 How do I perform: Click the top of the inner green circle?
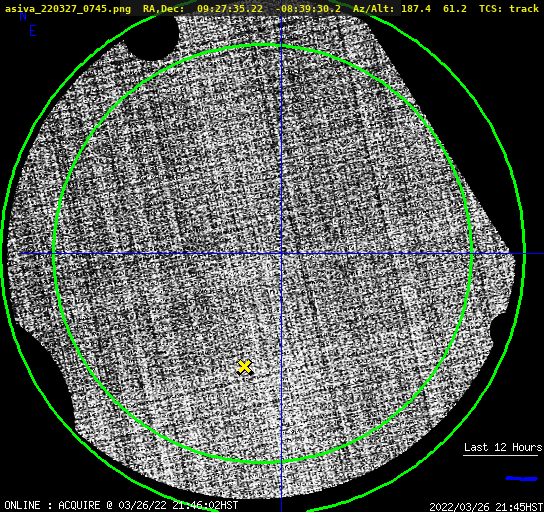point(263,45)
